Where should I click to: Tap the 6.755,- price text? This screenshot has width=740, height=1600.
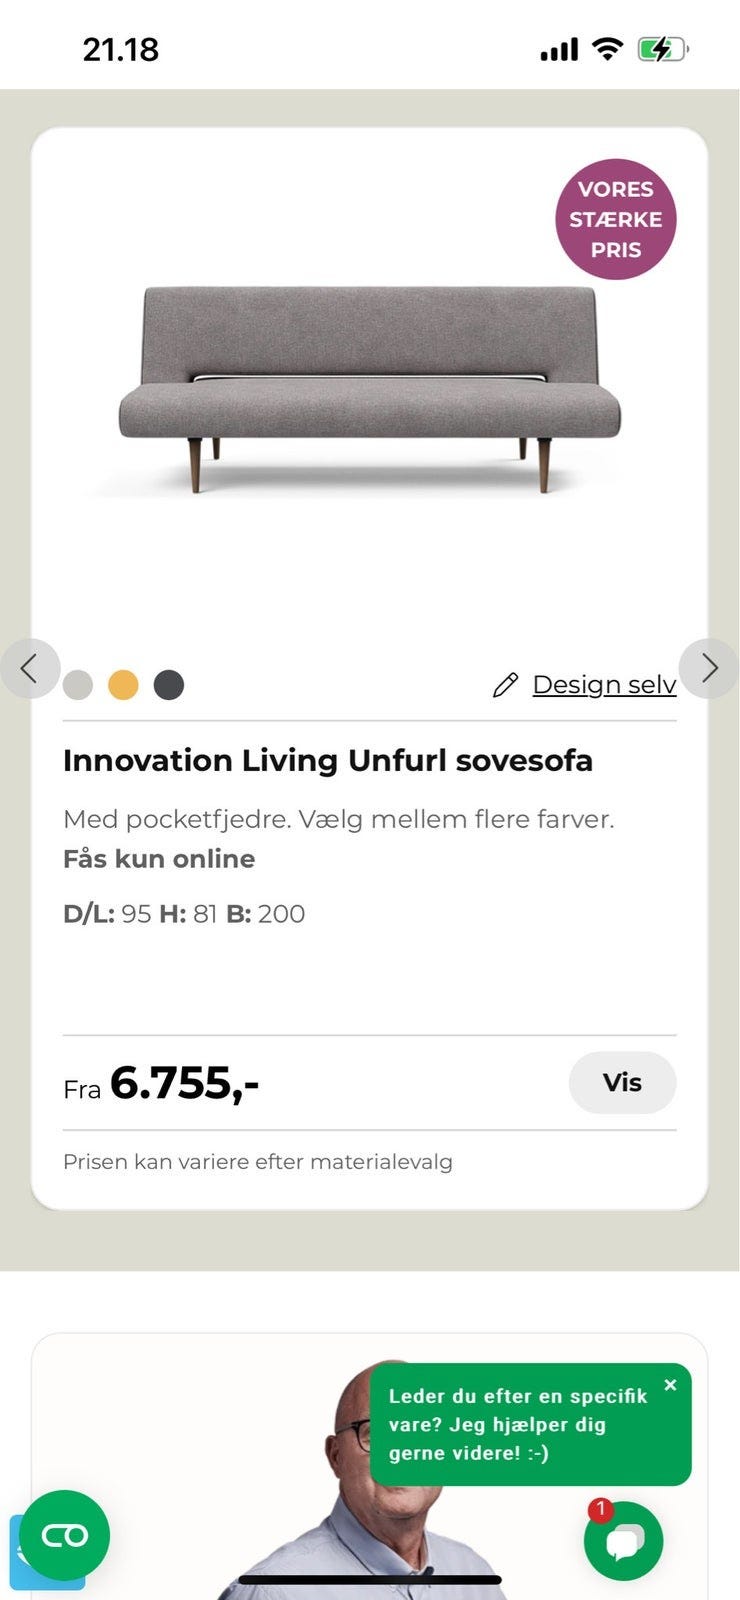[184, 1083]
